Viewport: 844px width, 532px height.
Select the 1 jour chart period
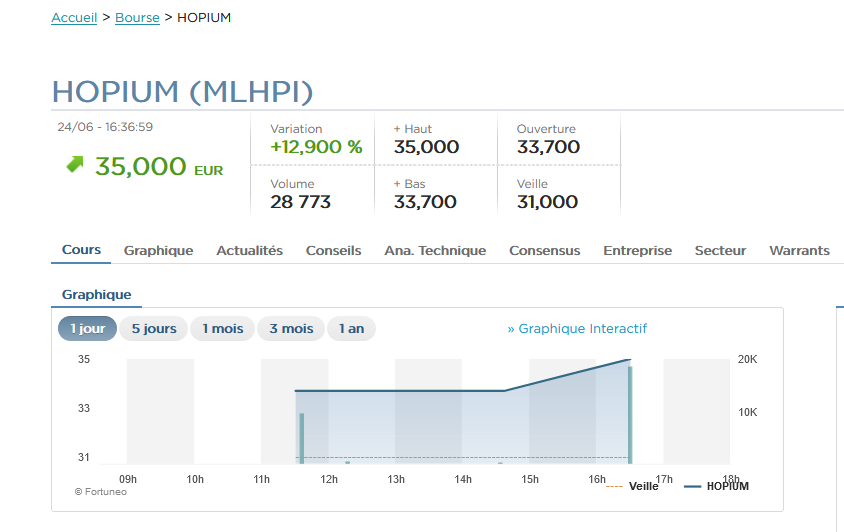pyautogui.click(x=87, y=328)
